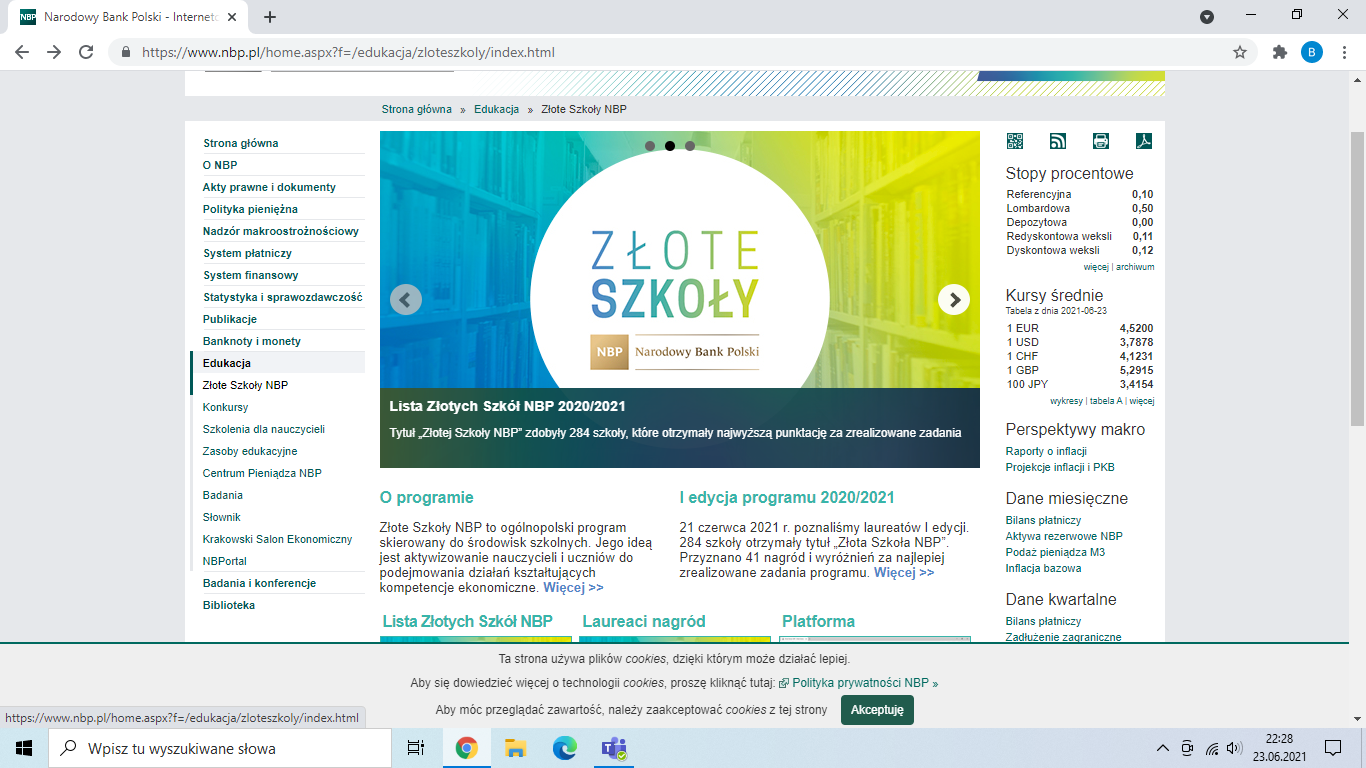Open Publikacje menu item
The image size is (1366, 768).
tap(230, 319)
